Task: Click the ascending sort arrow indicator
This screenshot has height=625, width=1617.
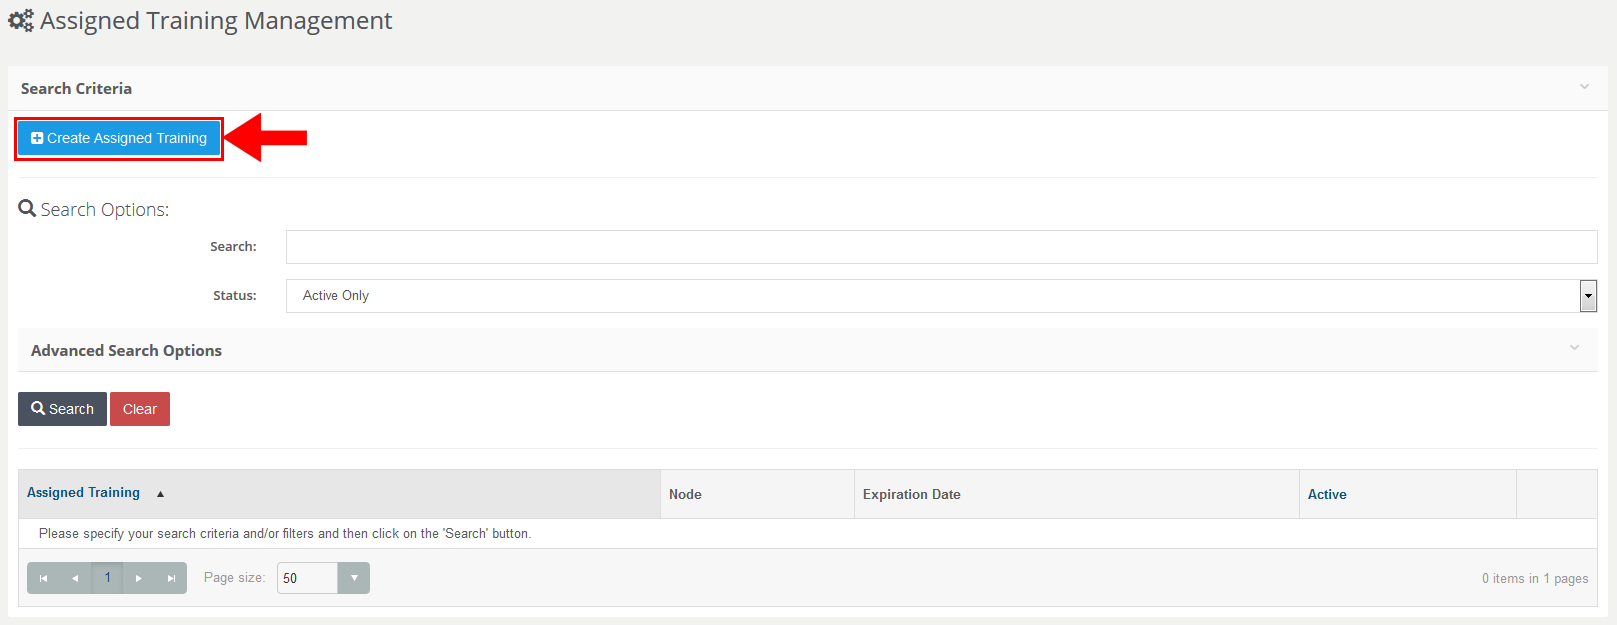Action: [x=160, y=494]
